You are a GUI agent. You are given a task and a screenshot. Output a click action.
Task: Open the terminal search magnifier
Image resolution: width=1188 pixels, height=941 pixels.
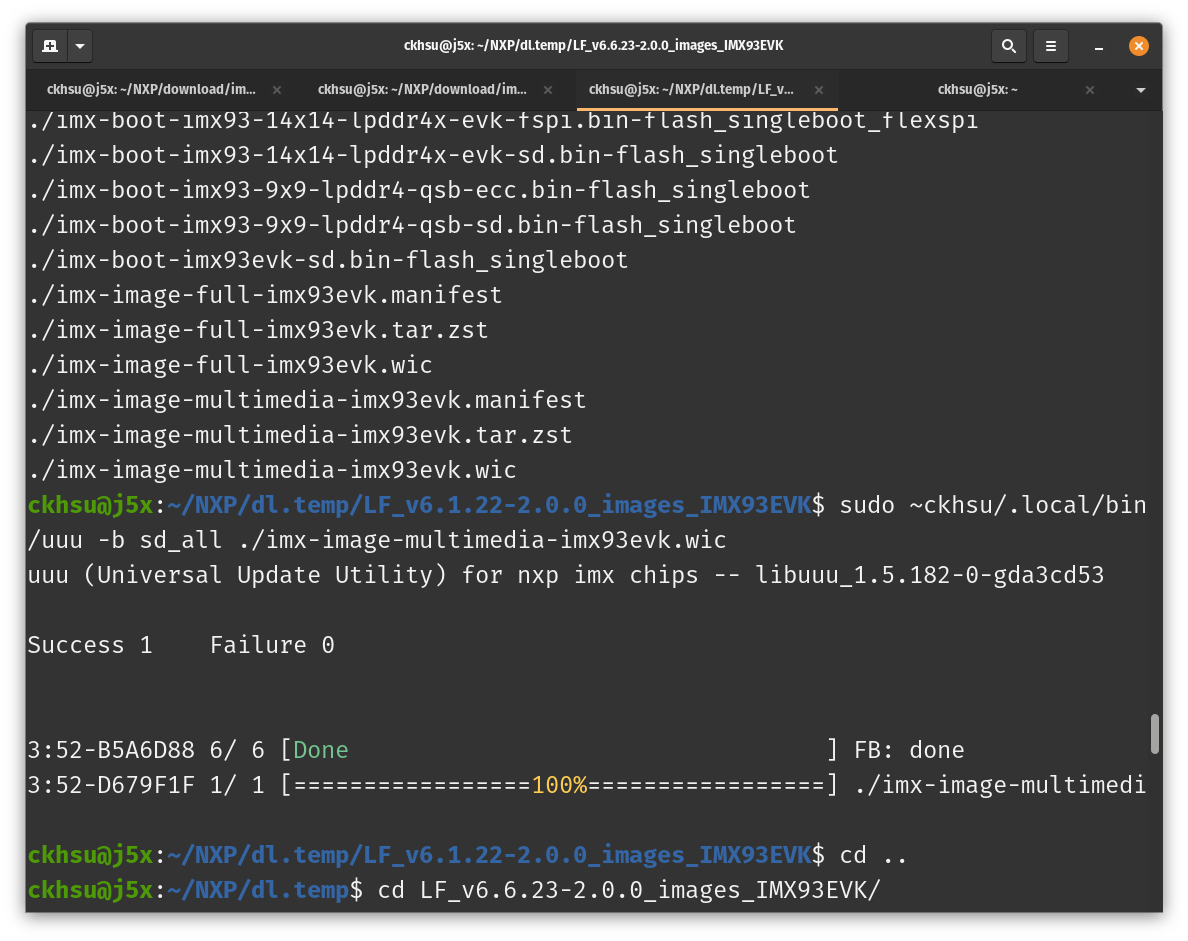click(x=1009, y=46)
